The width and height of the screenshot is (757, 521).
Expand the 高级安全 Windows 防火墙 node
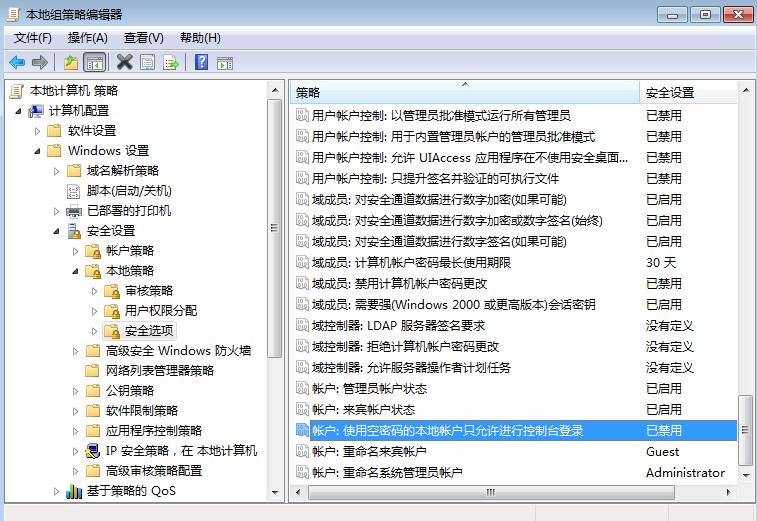pos(75,351)
